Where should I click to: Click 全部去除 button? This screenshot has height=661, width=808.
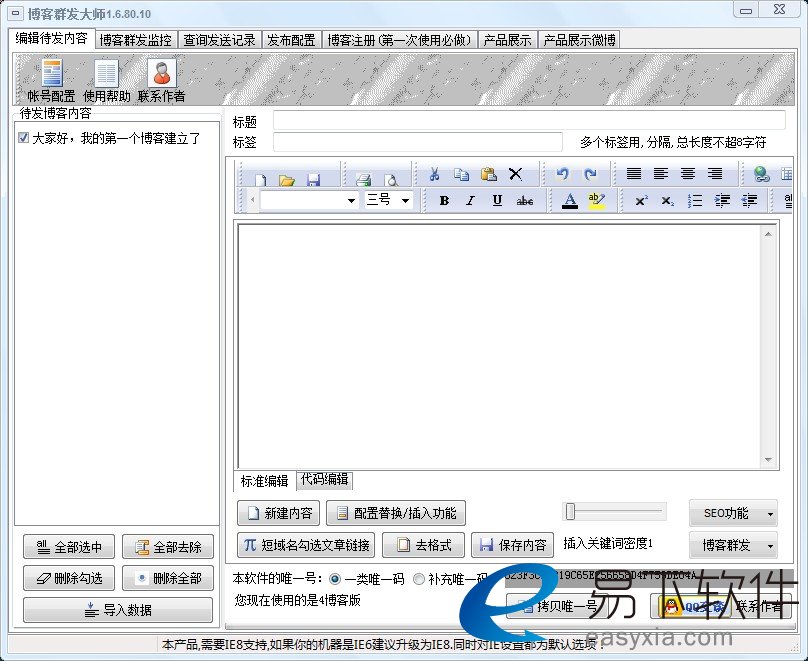(x=167, y=547)
